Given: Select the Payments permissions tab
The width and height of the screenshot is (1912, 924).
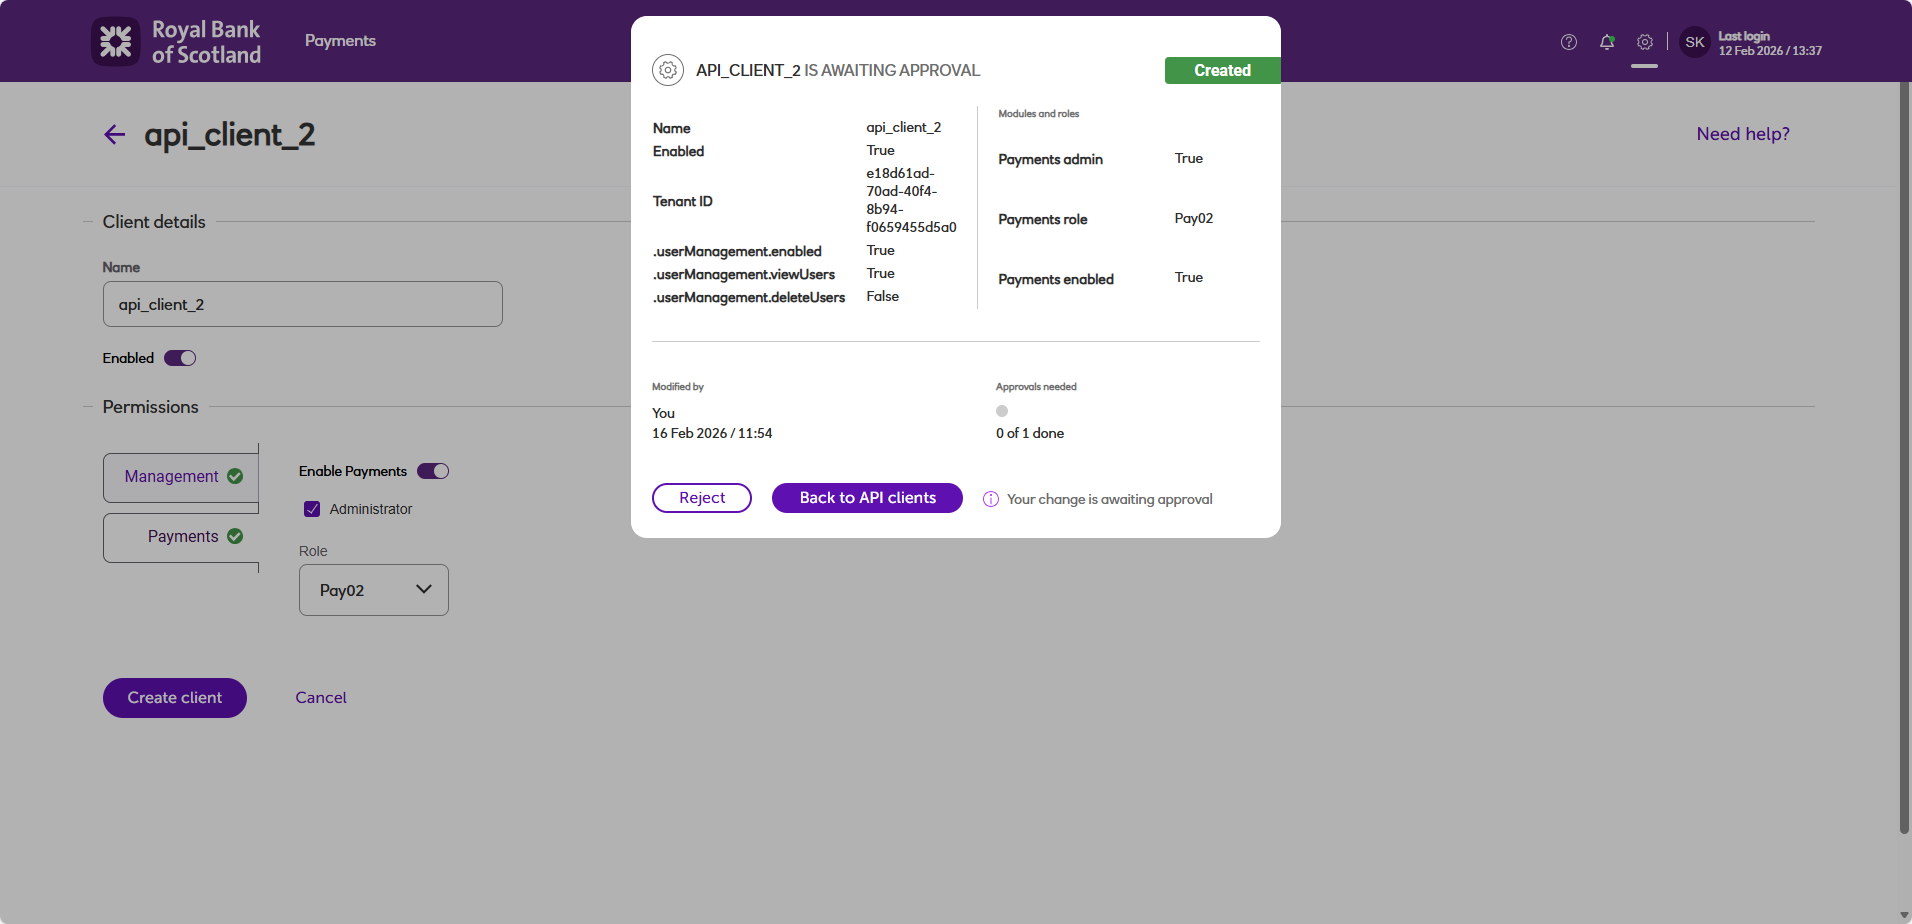Looking at the screenshot, I should tap(181, 537).
